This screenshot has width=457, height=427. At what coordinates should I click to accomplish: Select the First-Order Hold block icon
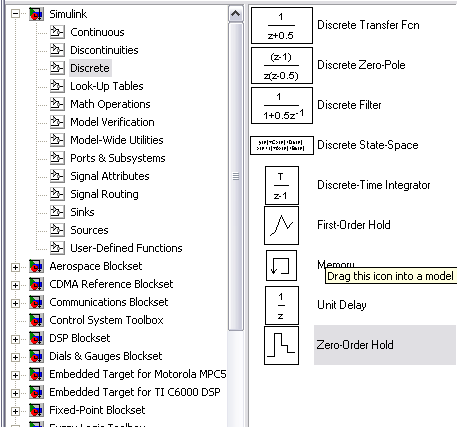[282, 225]
